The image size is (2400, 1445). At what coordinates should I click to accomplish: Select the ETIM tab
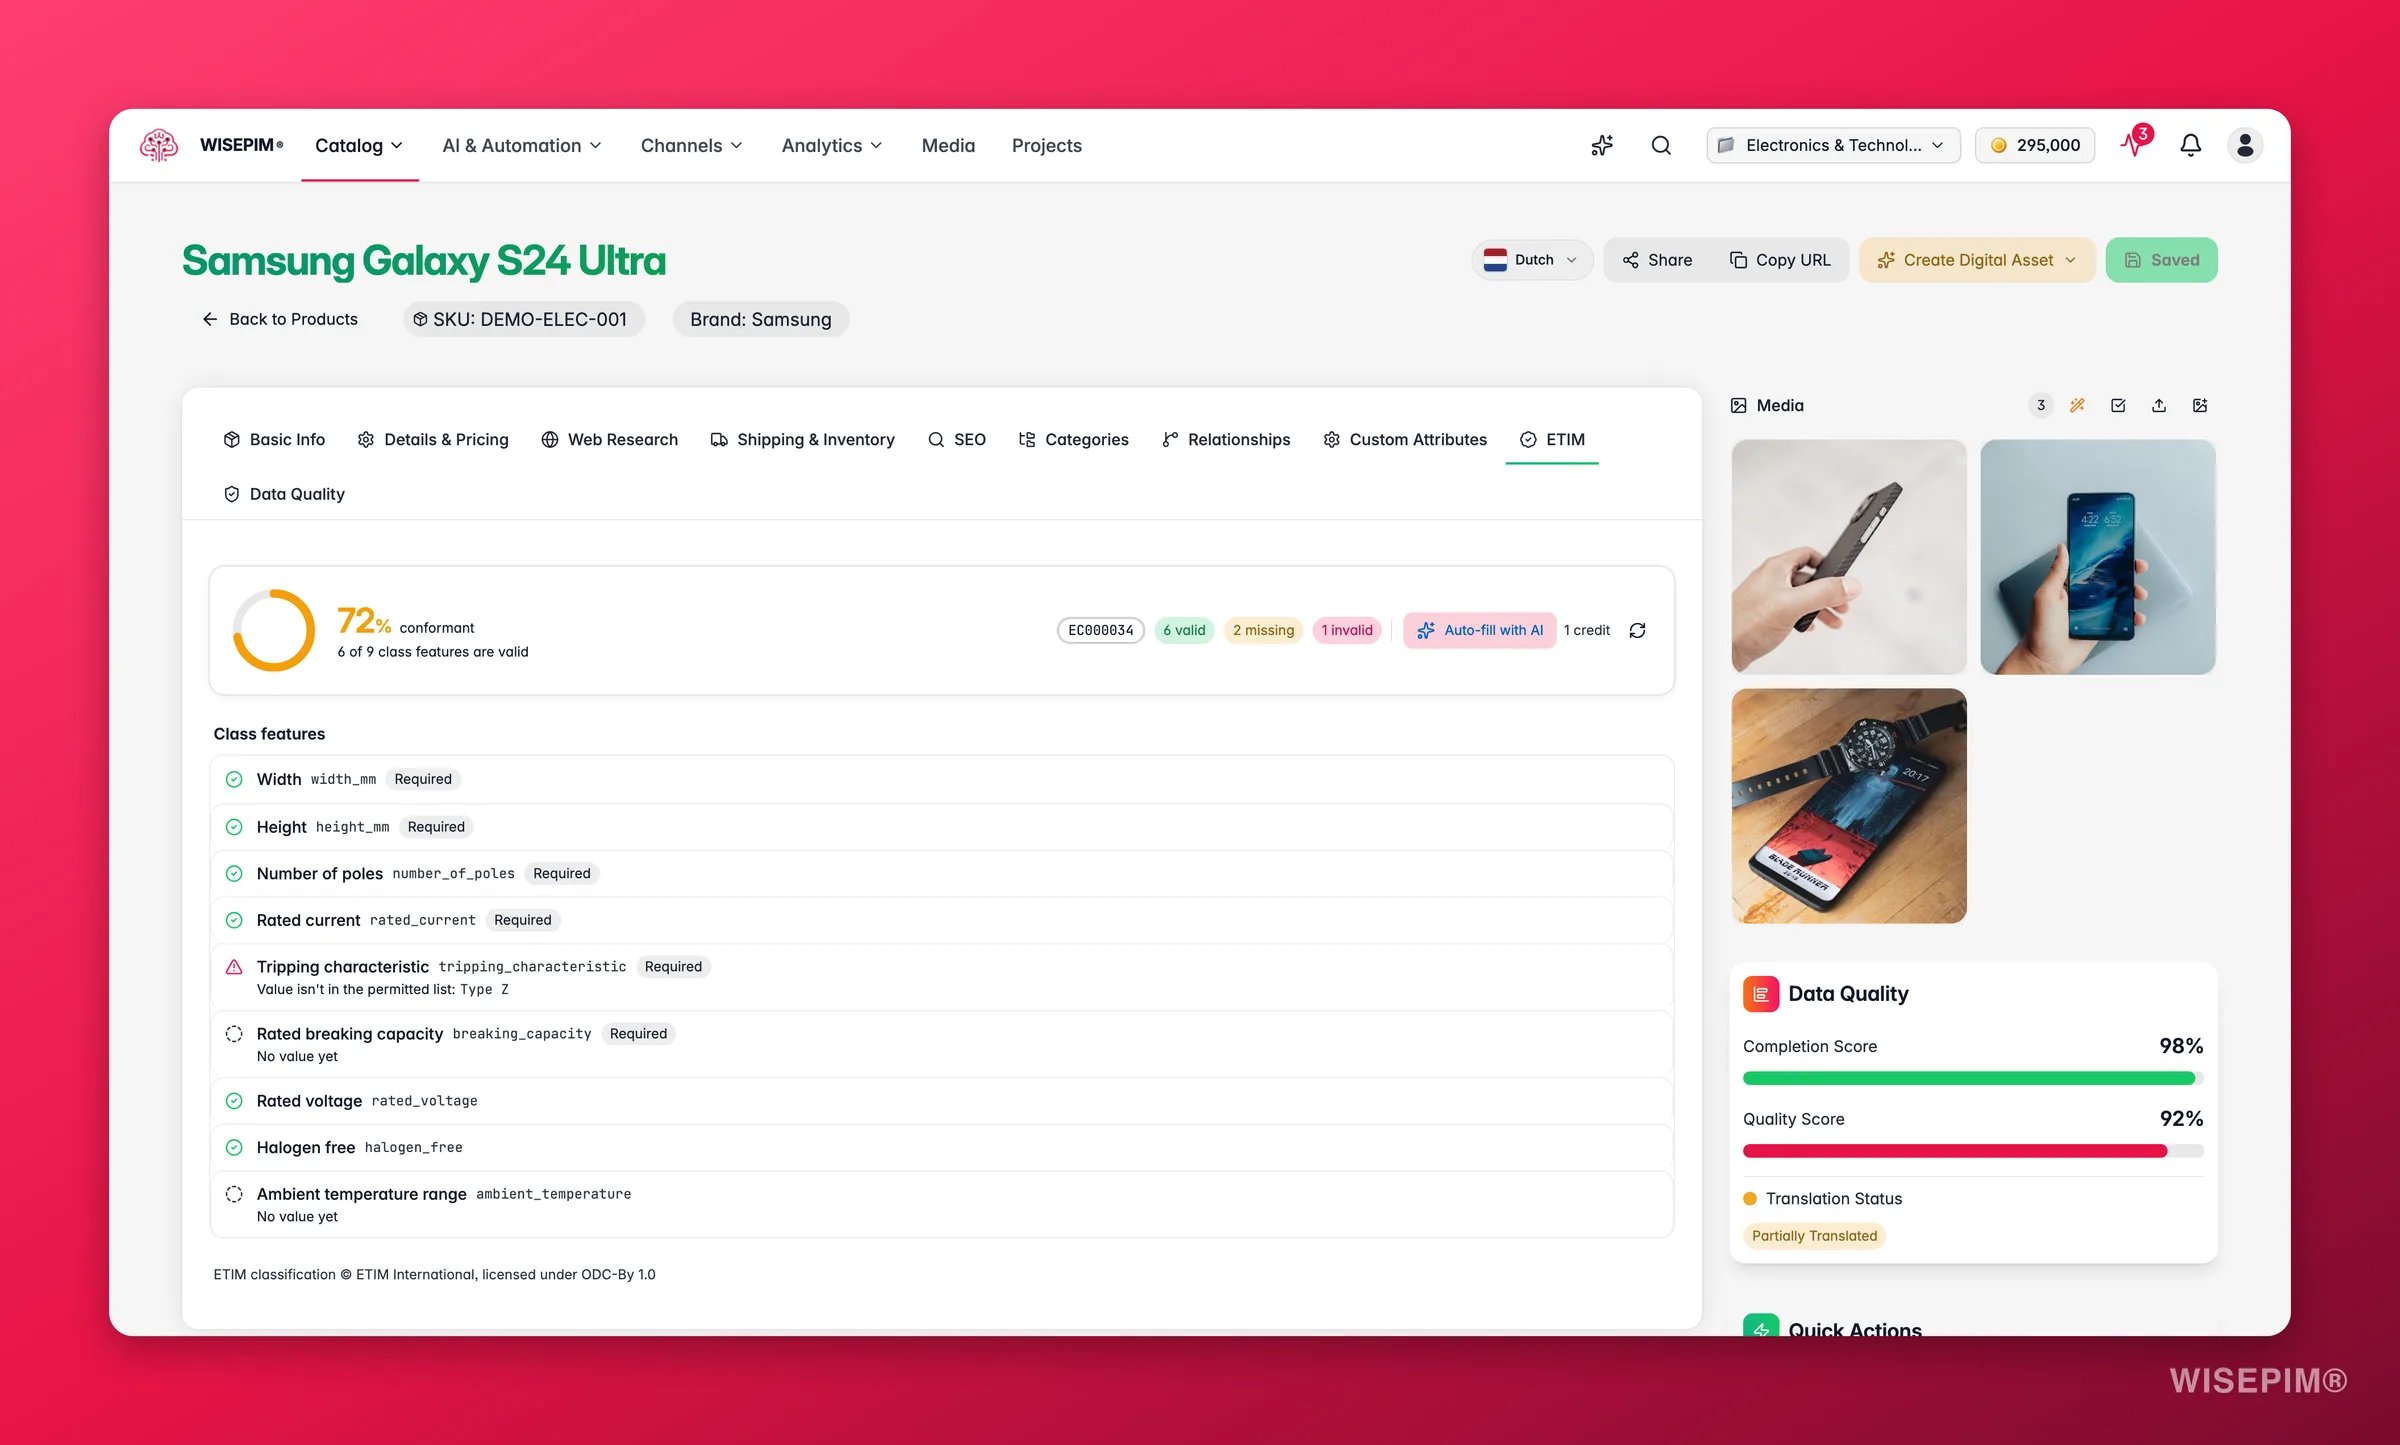pyautogui.click(x=1552, y=439)
